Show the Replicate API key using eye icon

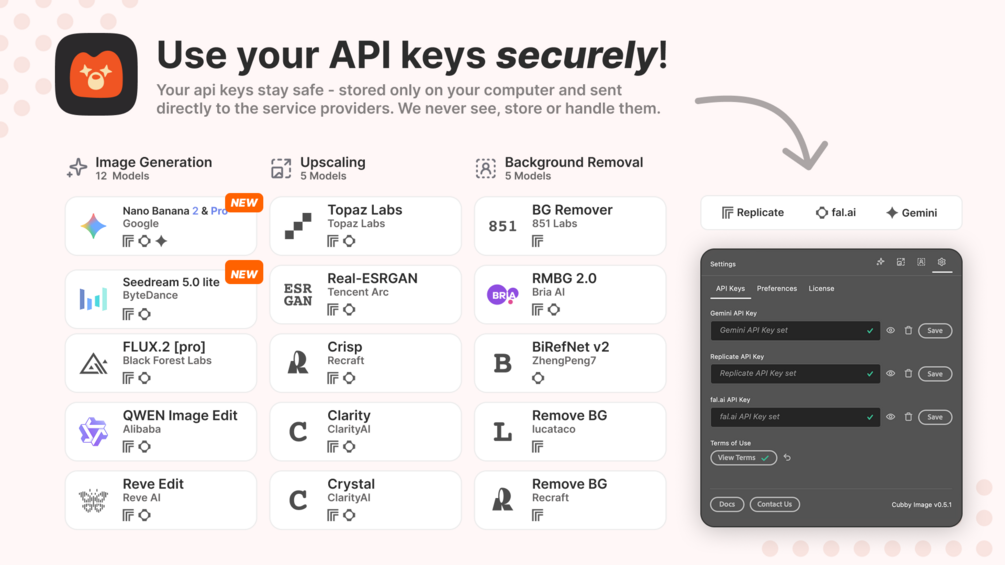pyautogui.click(x=890, y=373)
